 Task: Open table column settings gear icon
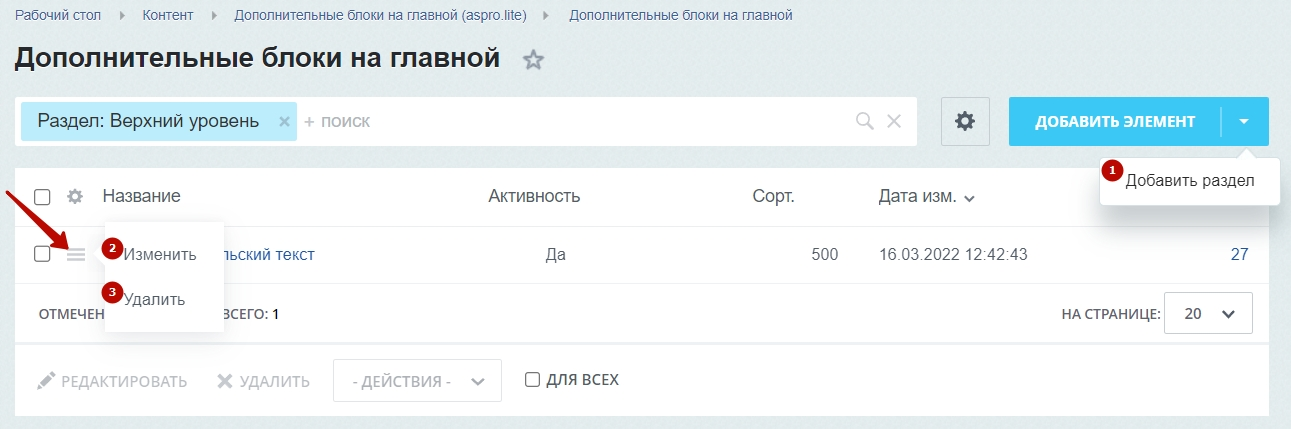(x=75, y=196)
